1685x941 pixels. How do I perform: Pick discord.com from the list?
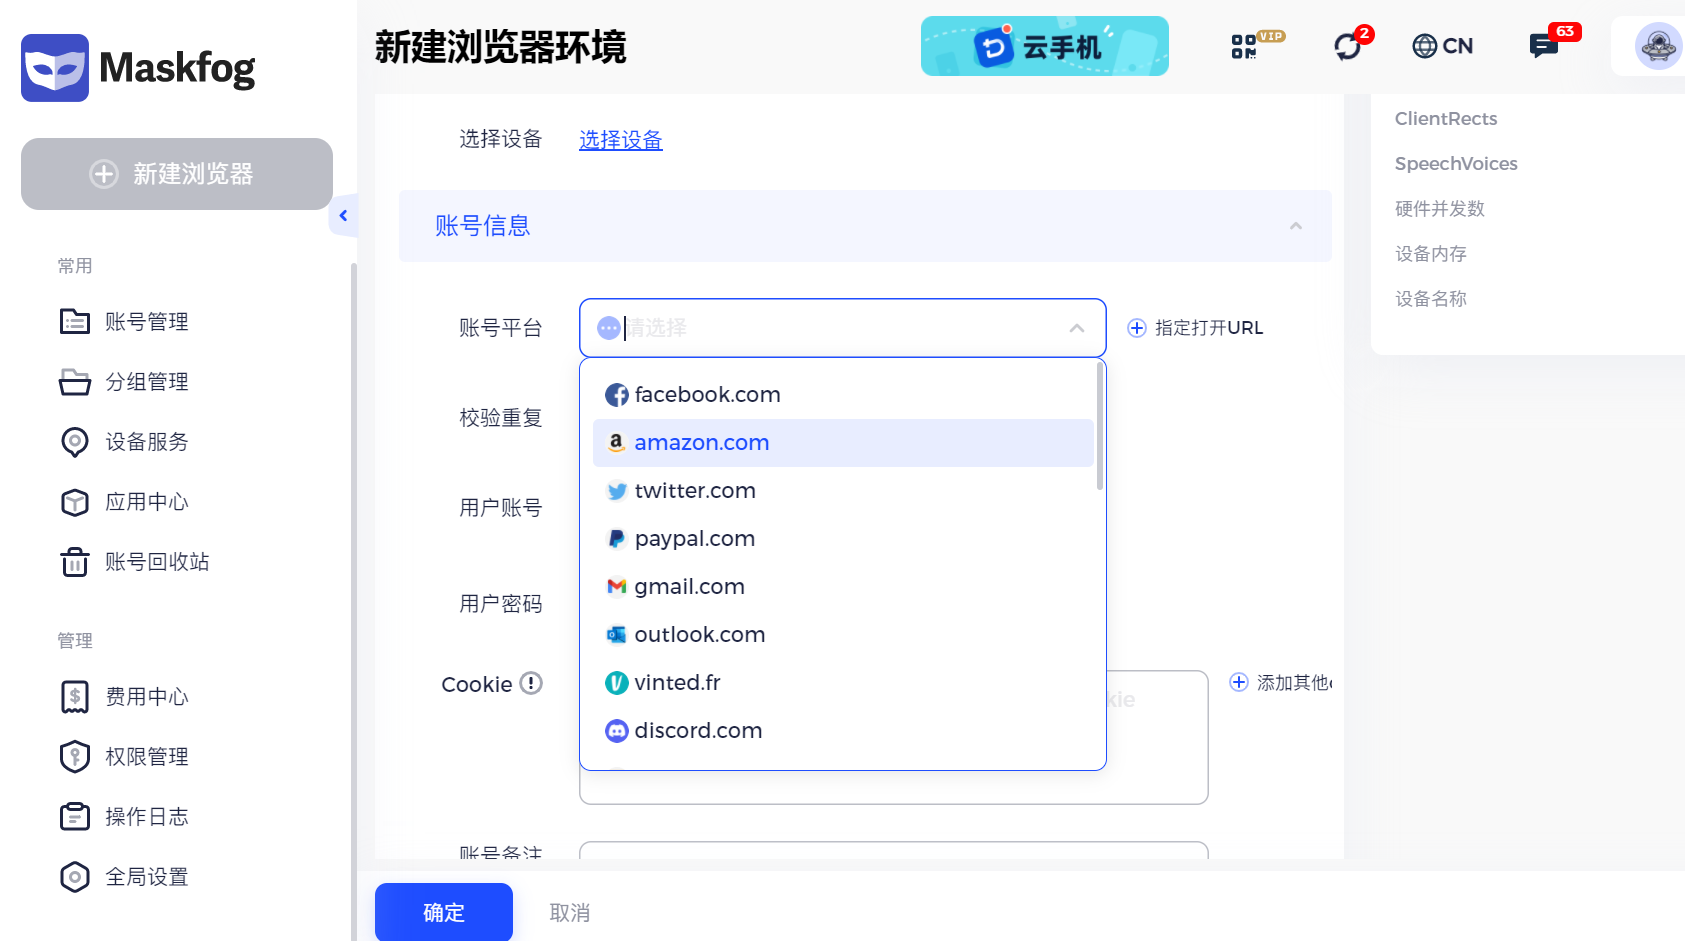[x=843, y=731]
